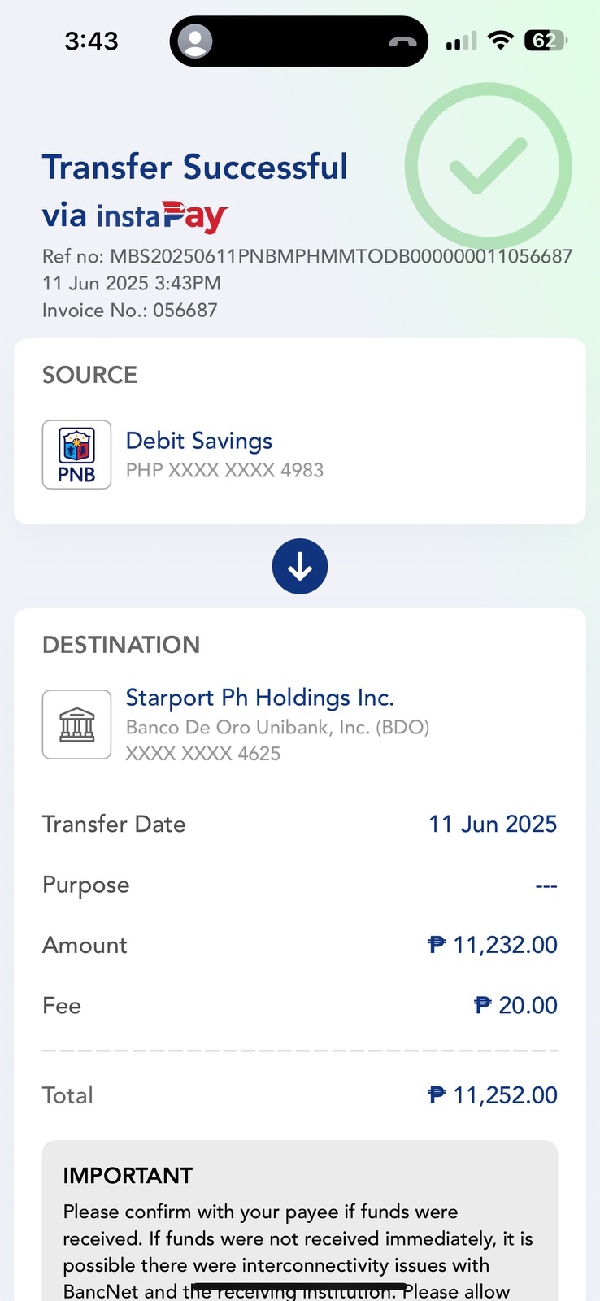Select the Debit Savings source account
600x1301 pixels.
pos(199,441)
